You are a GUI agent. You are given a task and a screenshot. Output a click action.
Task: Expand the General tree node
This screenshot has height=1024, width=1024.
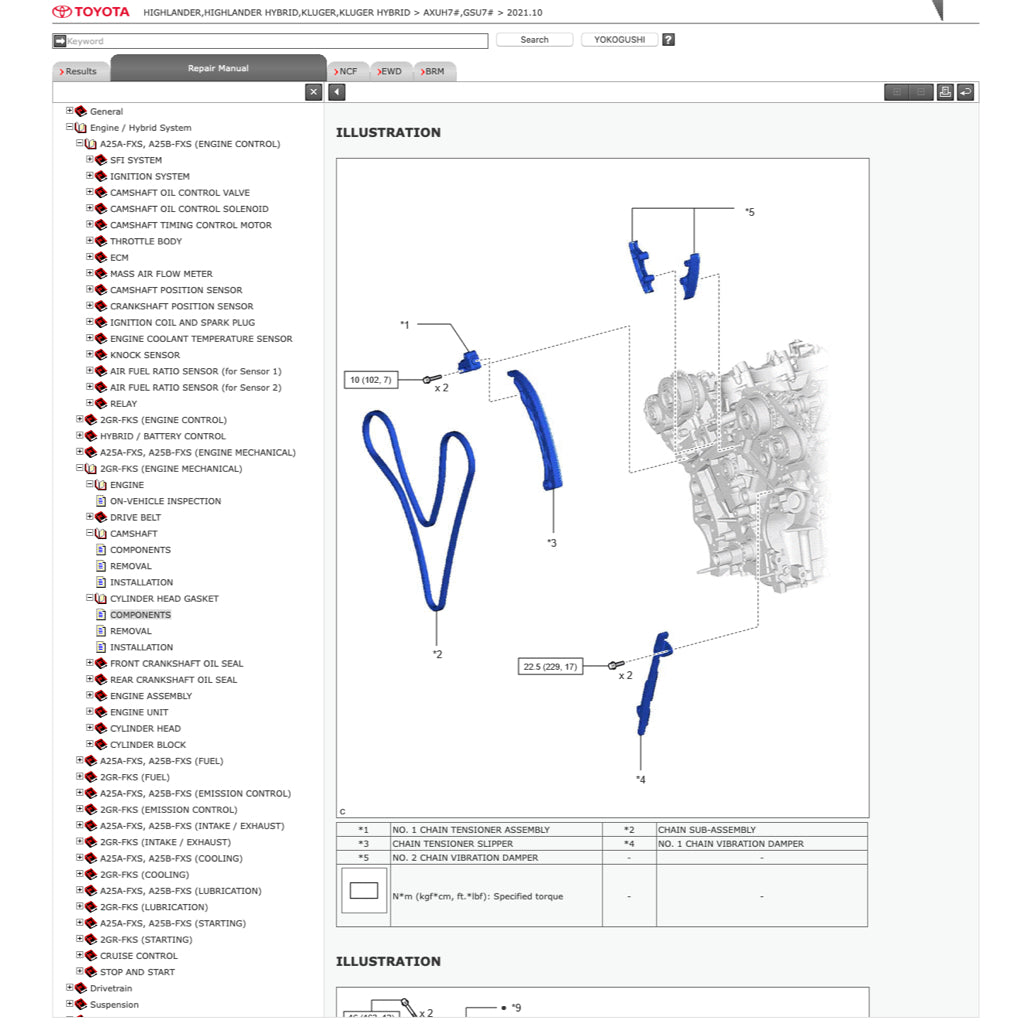click(x=70, y=111)
